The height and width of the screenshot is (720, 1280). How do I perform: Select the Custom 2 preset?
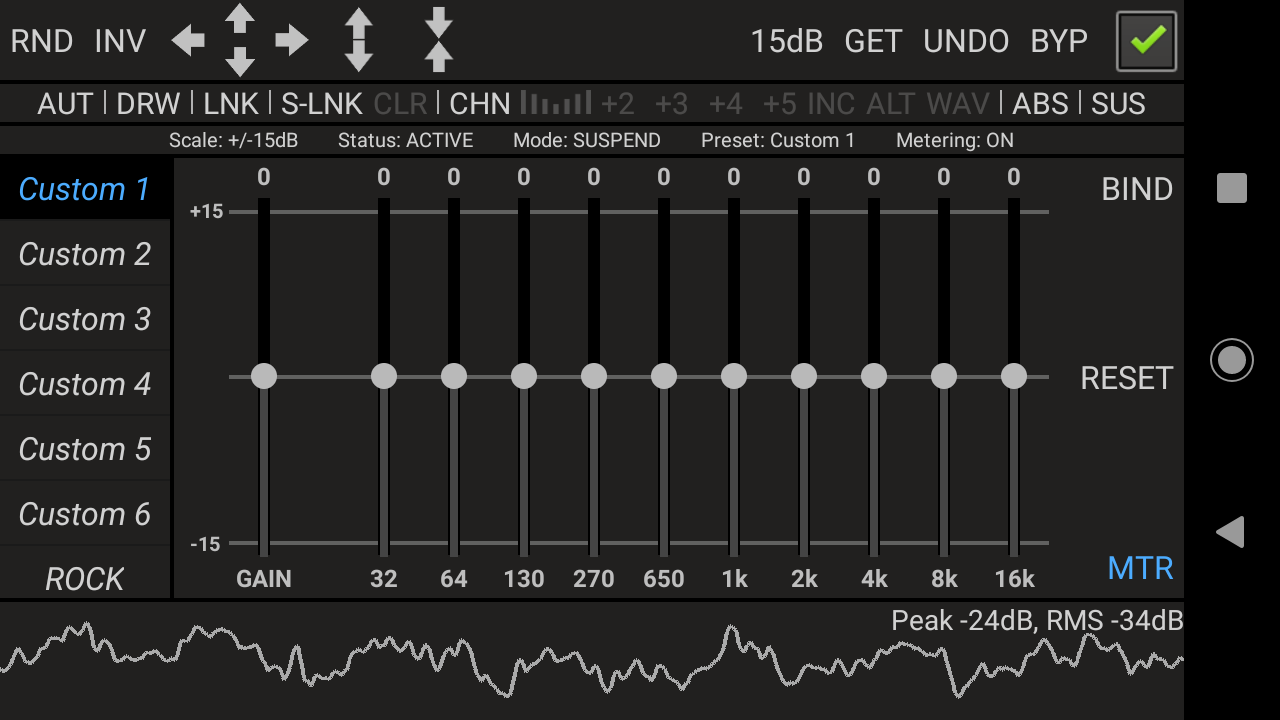click(x=85, y=254)
